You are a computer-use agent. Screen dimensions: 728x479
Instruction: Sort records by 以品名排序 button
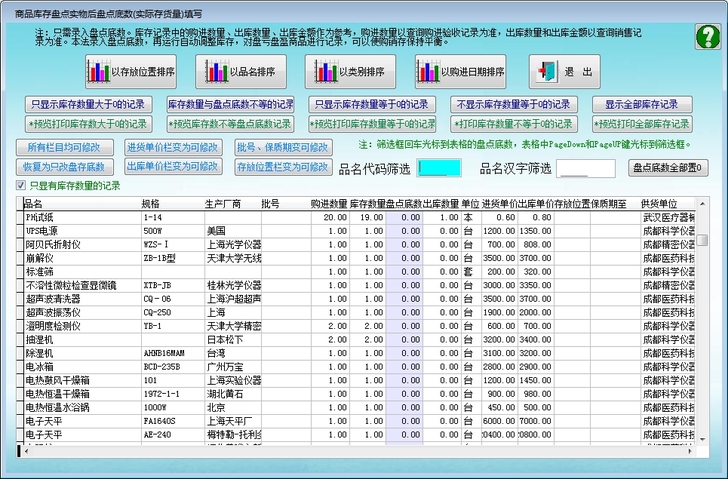point(241,71)
